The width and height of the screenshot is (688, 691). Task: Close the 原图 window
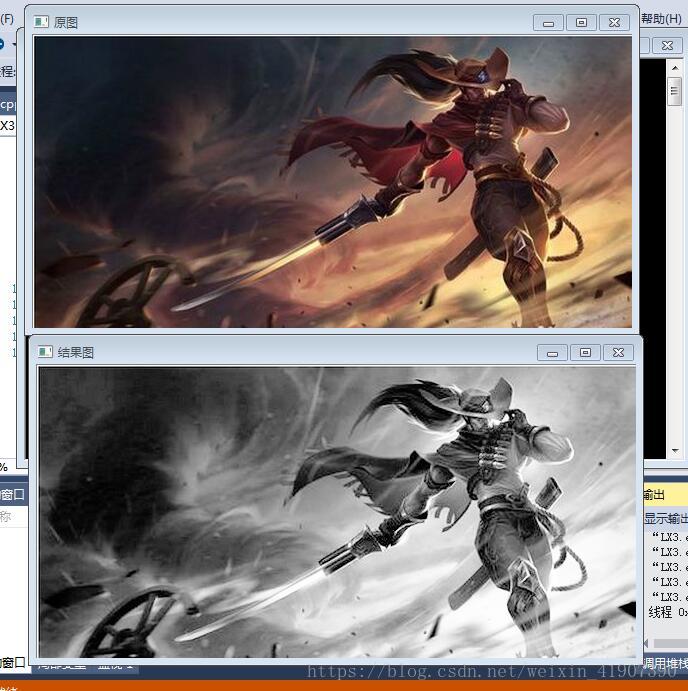614,22
